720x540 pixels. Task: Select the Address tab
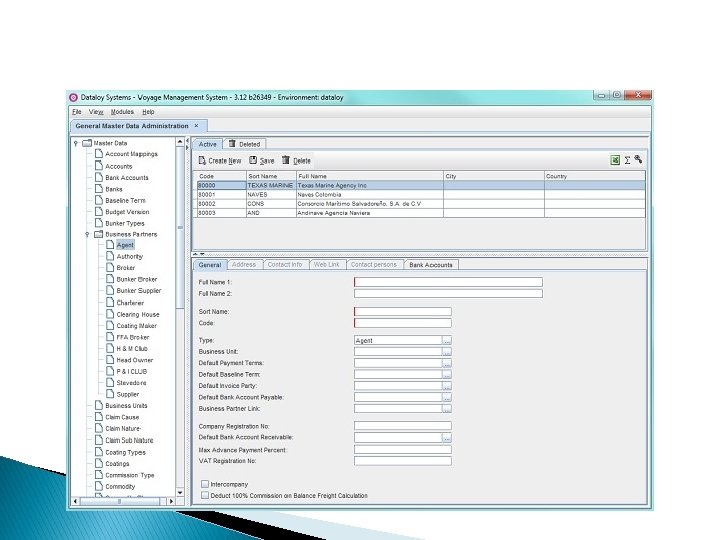point(244,264)
